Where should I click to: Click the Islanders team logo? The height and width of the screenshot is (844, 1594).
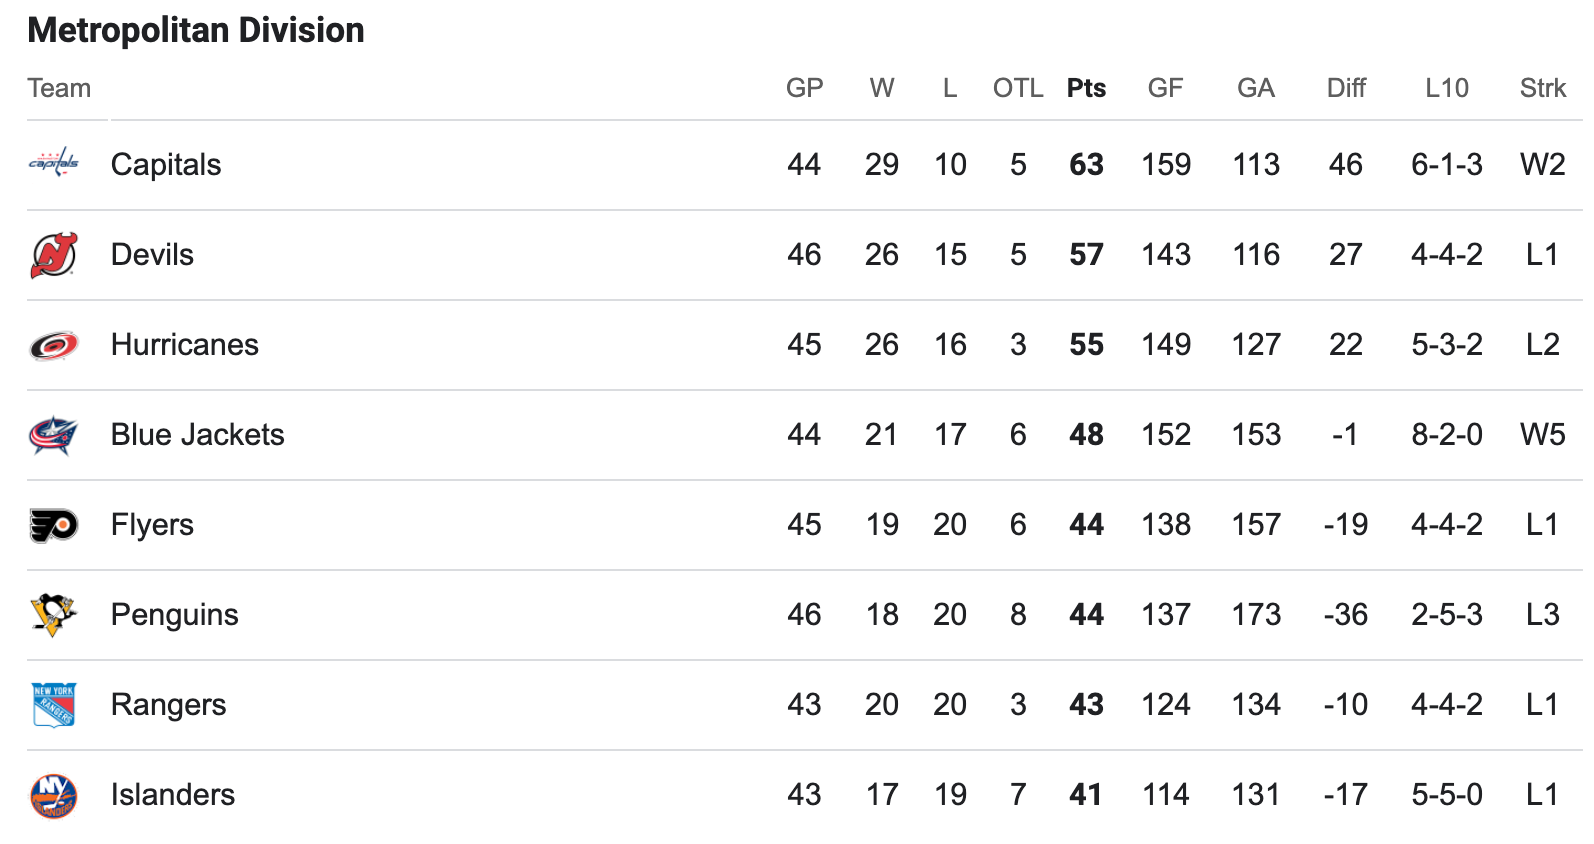[54, 795]
